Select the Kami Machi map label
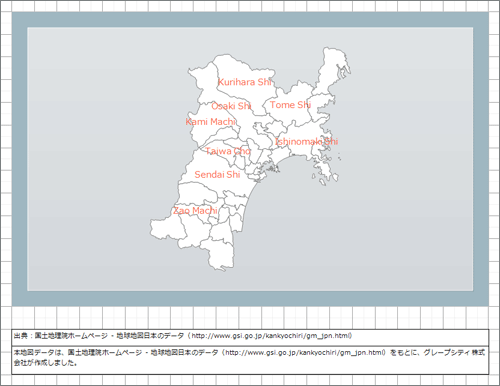The image size is (500, 386). [x=210, y=122]
